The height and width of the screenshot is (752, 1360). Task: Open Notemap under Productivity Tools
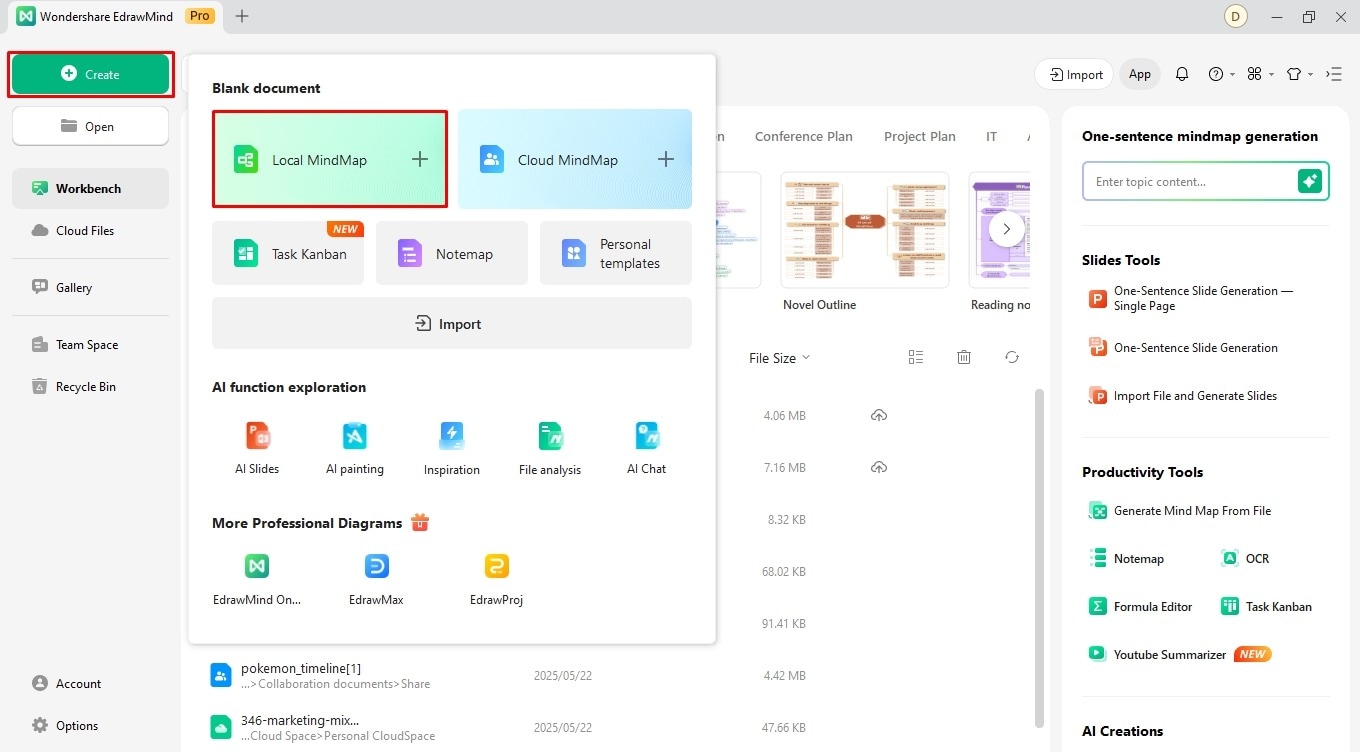(1127, 558)
